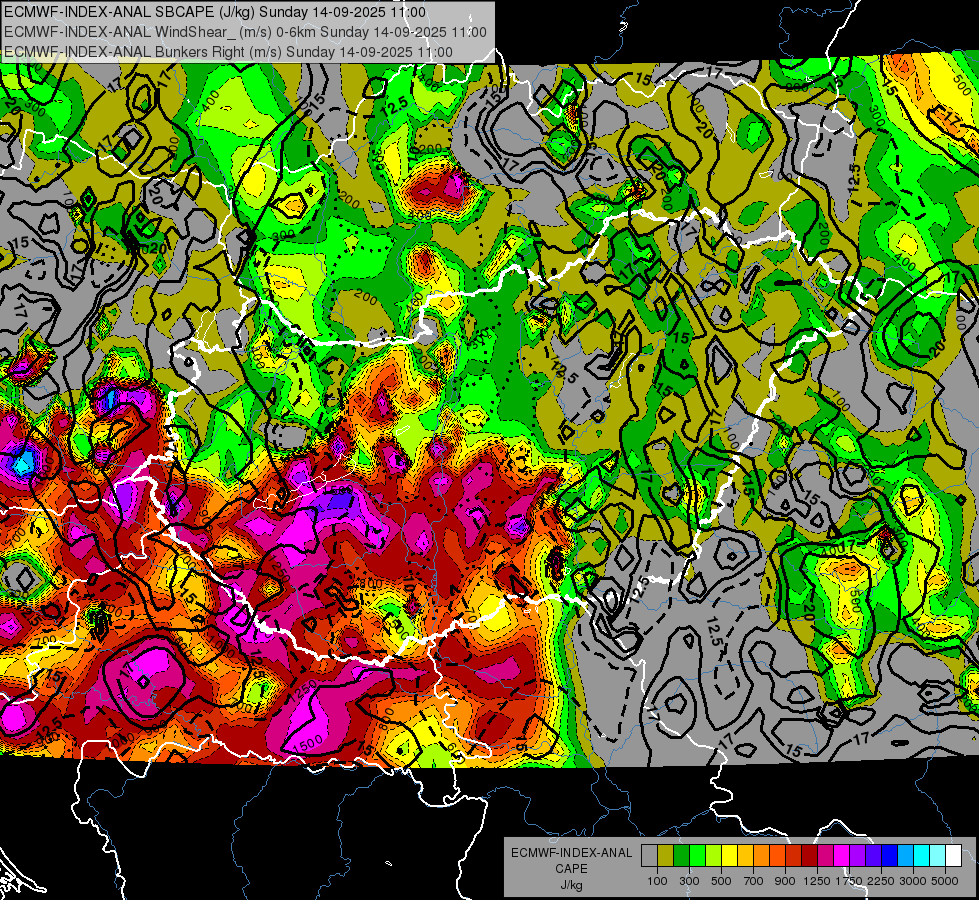The image size is (979, 900).
Task: Click the legend value 1250
Action: coord(817,881)
